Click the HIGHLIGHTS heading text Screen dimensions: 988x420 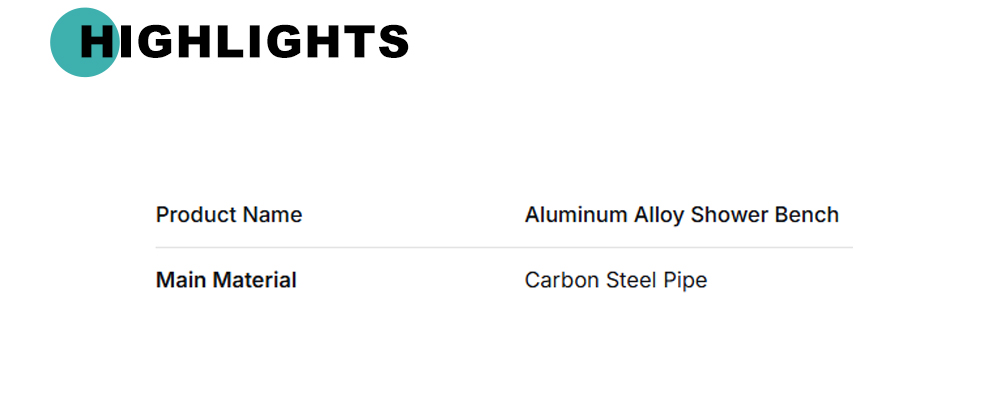click(x=244, y=42)
